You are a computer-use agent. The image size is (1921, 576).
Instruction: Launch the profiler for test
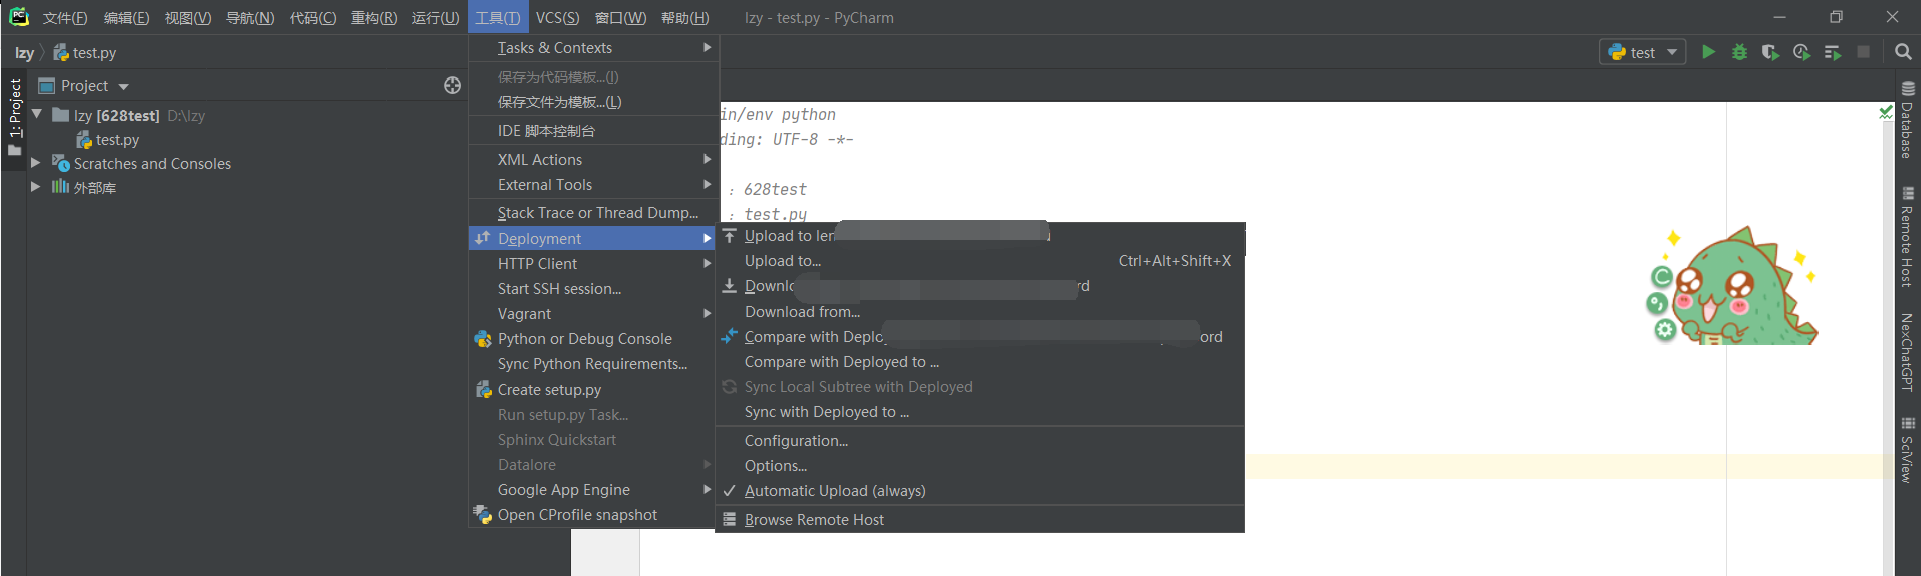pos(1801,52)
